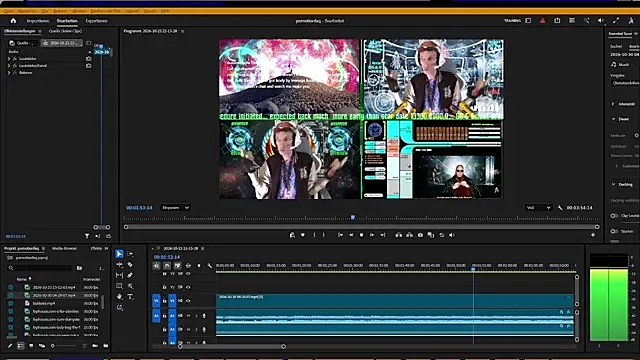Screen dimensions: 640x360
Task: Collapse the Ducking section
Action: 613,184
